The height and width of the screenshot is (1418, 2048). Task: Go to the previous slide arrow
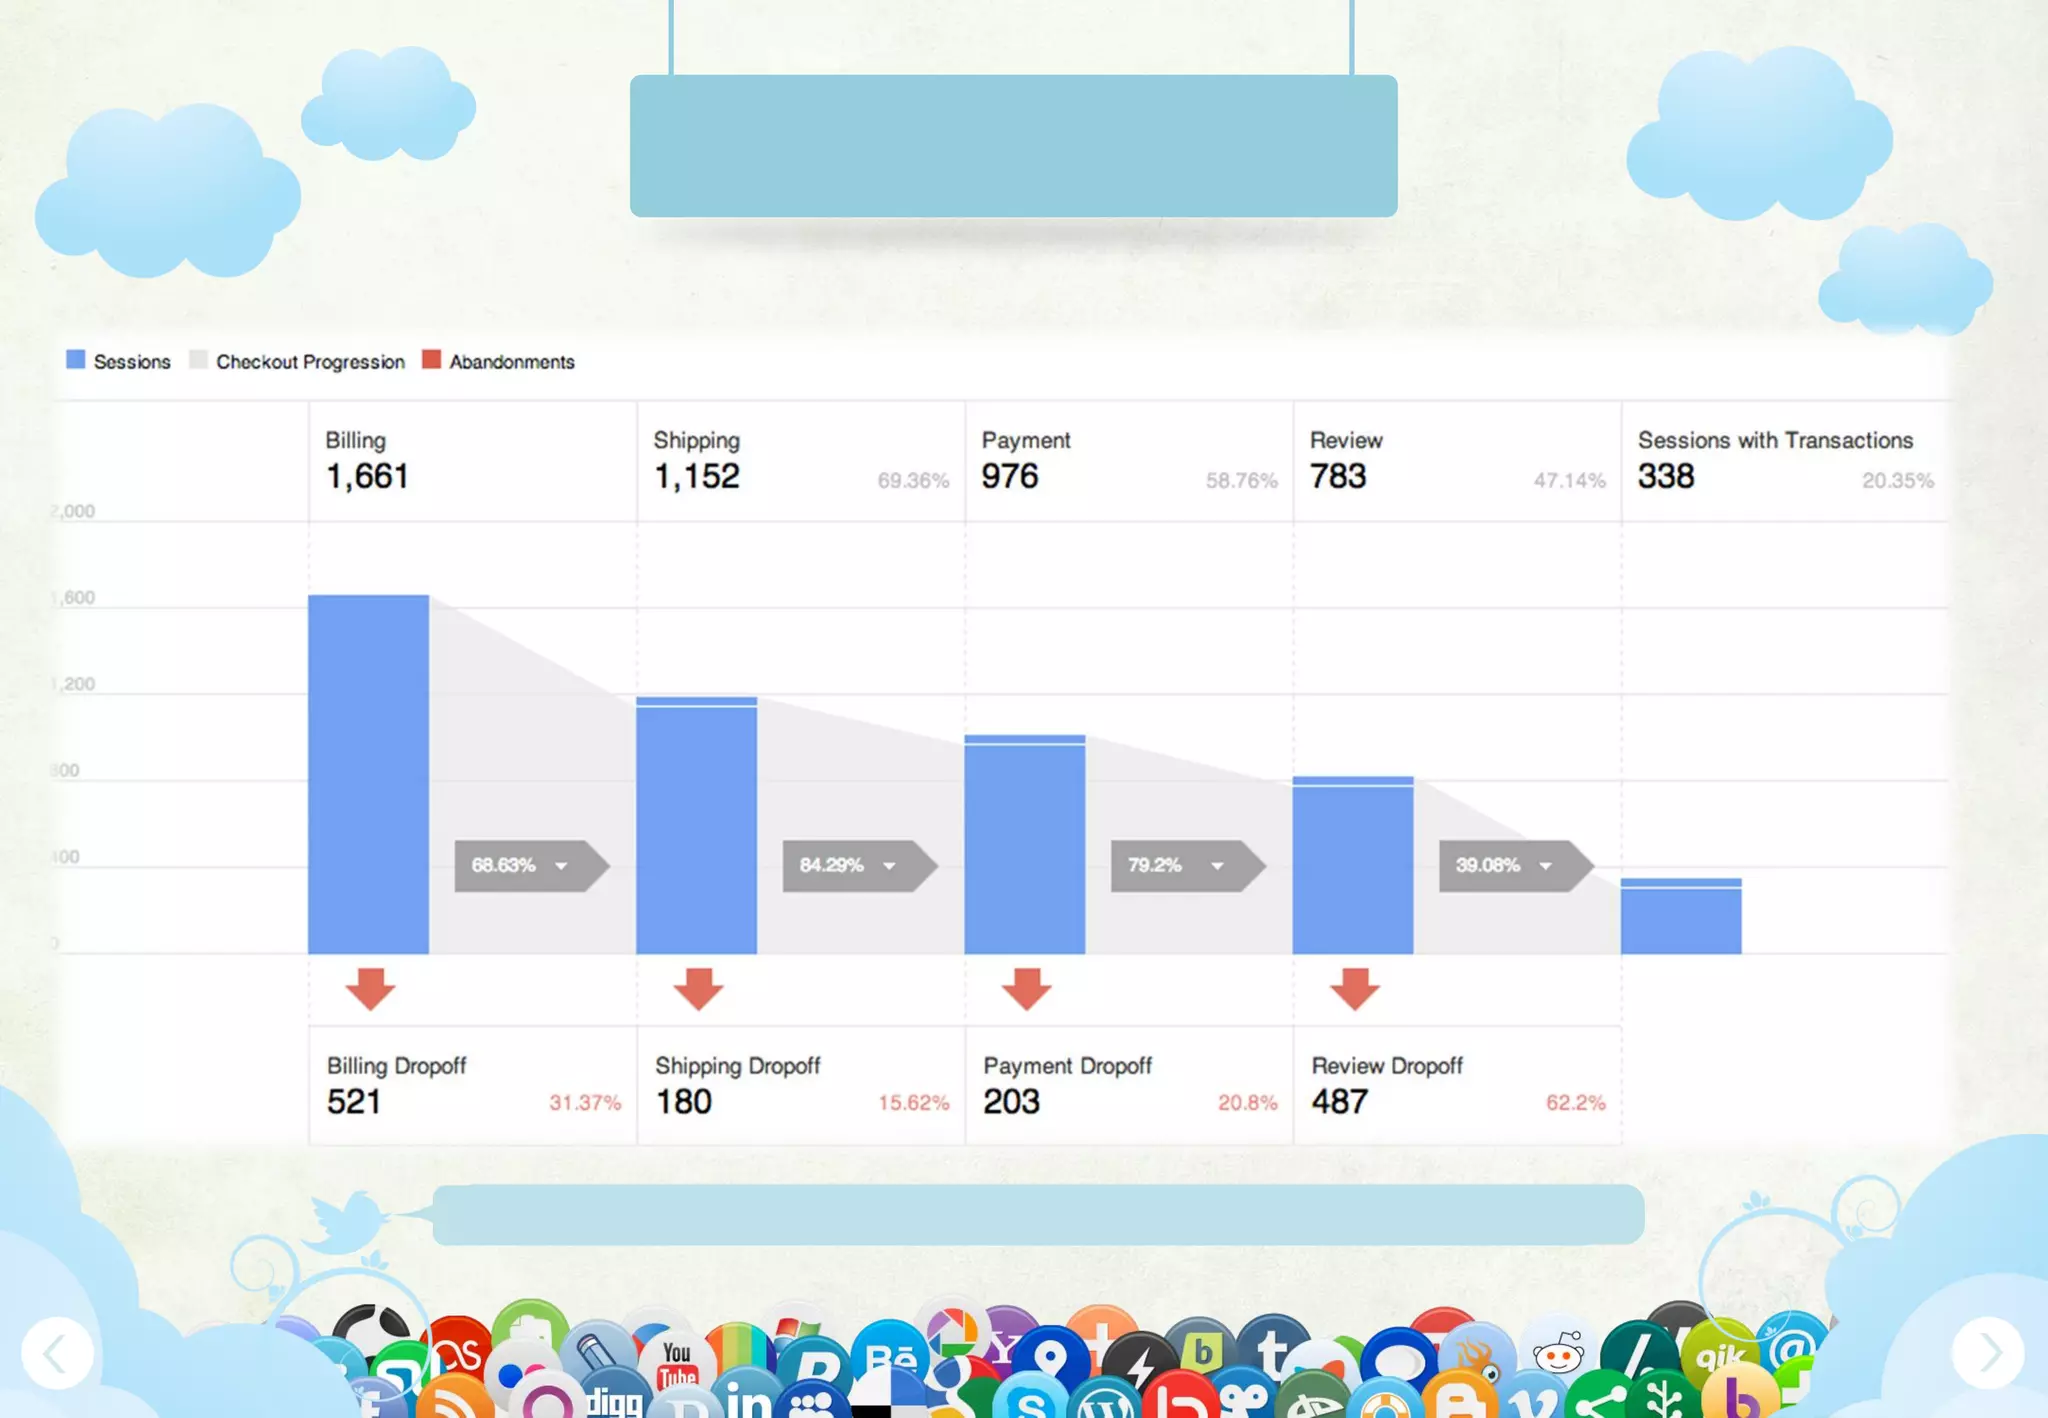click(58, 1353)
